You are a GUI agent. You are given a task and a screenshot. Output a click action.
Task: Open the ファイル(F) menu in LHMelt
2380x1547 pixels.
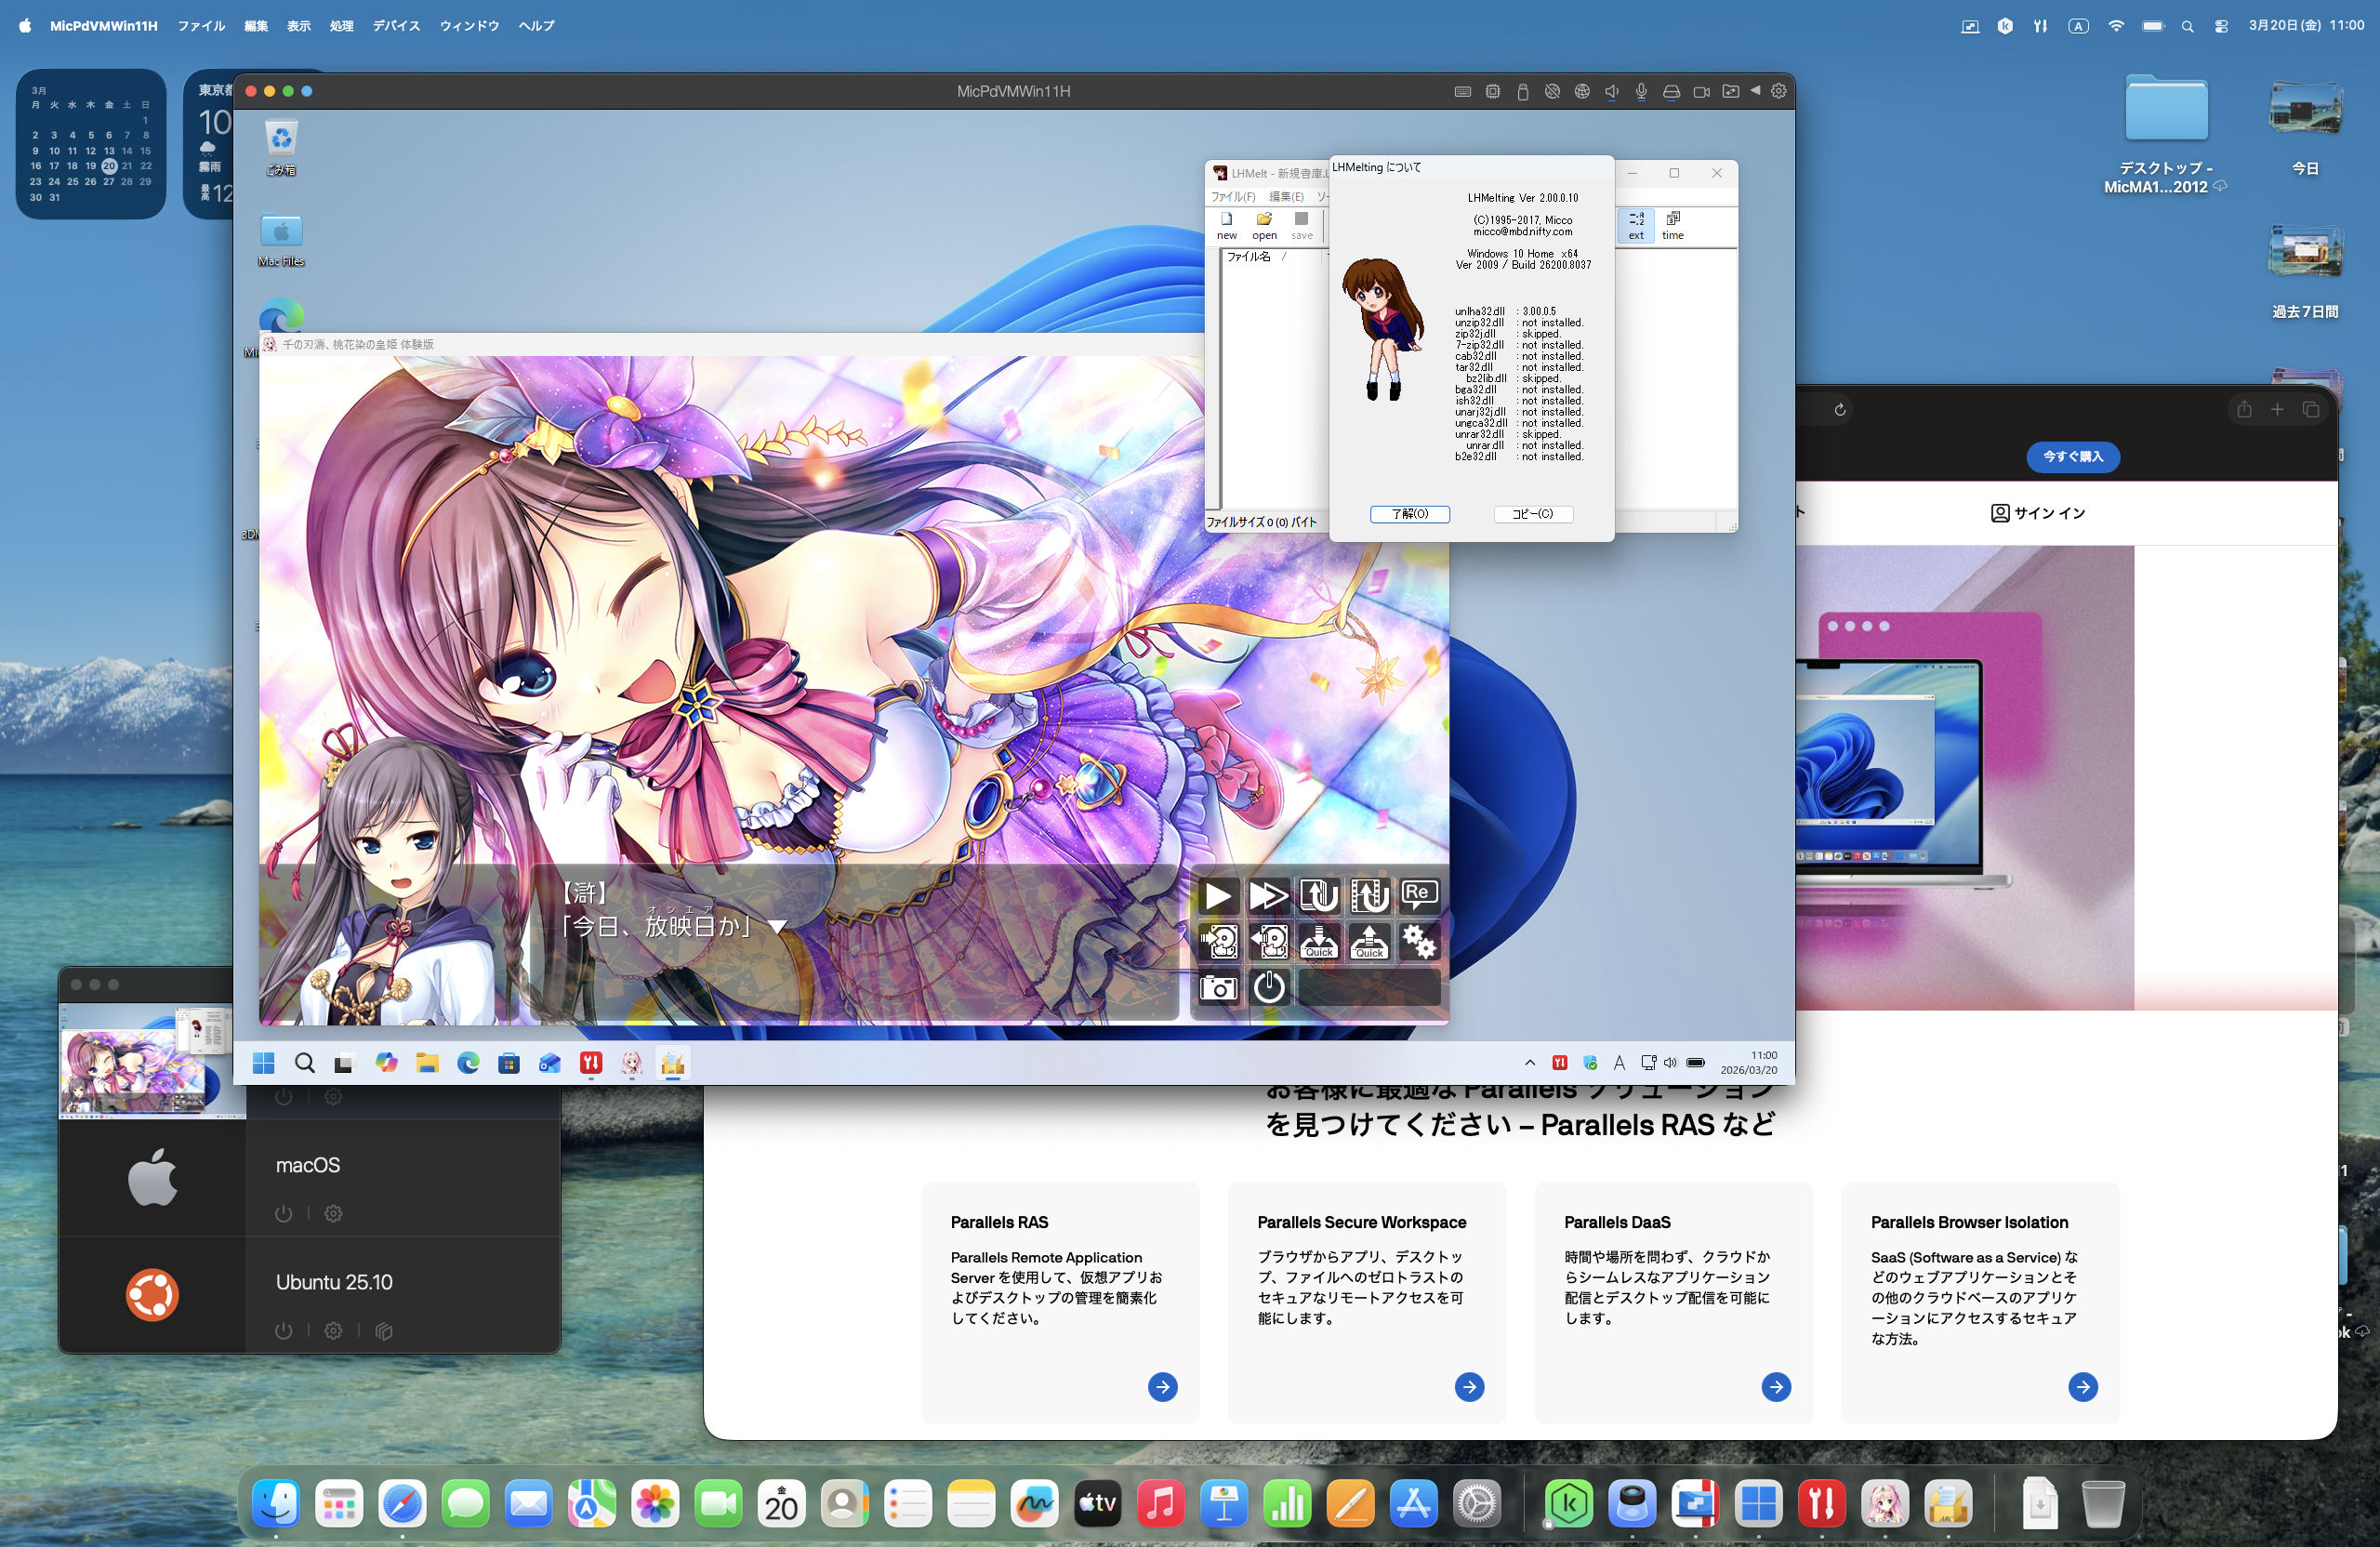click(1232, 197)
